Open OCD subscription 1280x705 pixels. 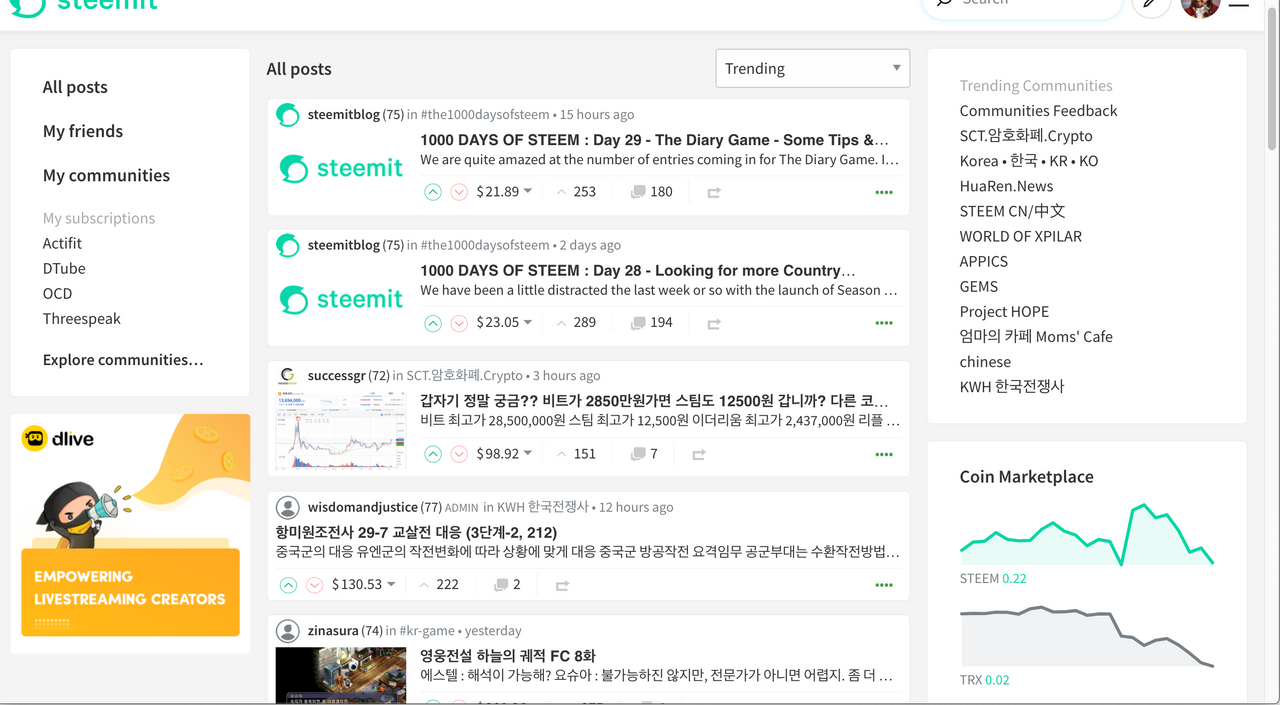pyautogui.click(x=58, y=293)
